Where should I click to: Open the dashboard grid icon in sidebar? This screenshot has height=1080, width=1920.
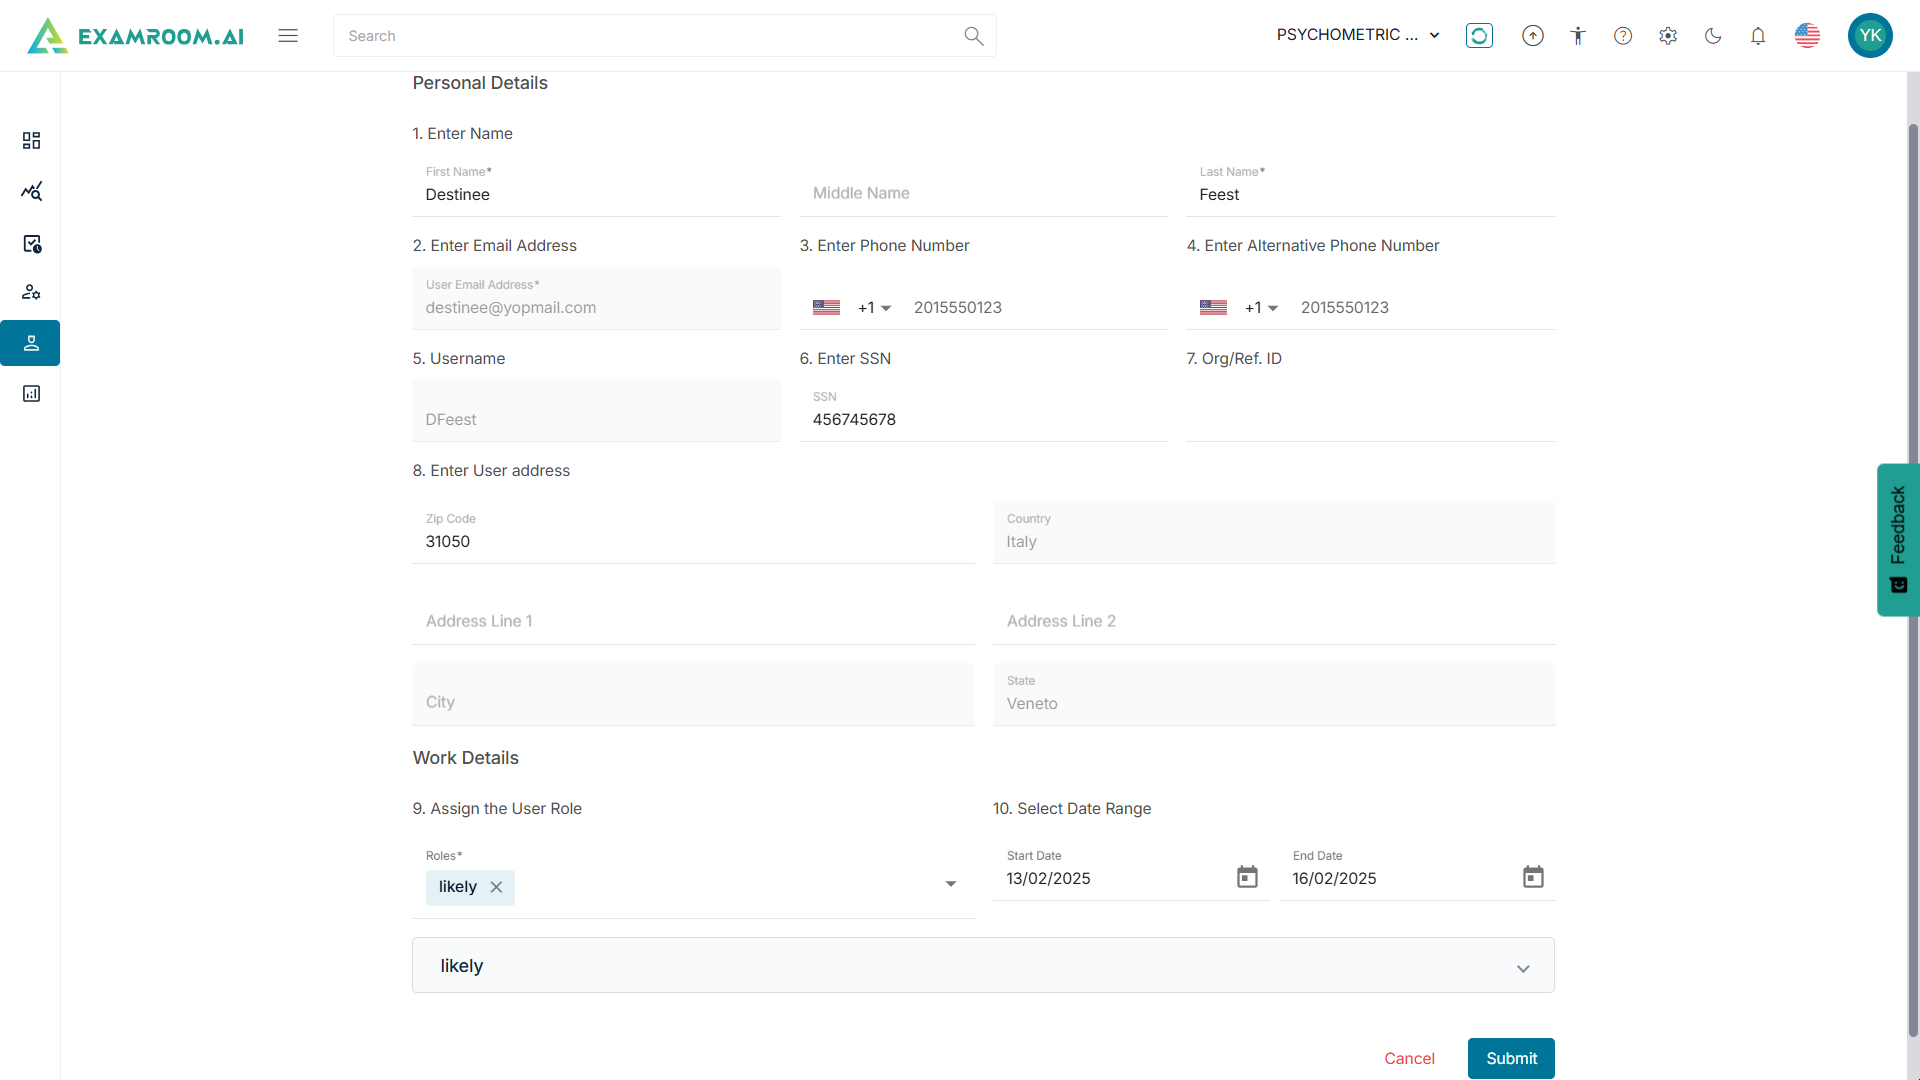click(x=31, y=140)
